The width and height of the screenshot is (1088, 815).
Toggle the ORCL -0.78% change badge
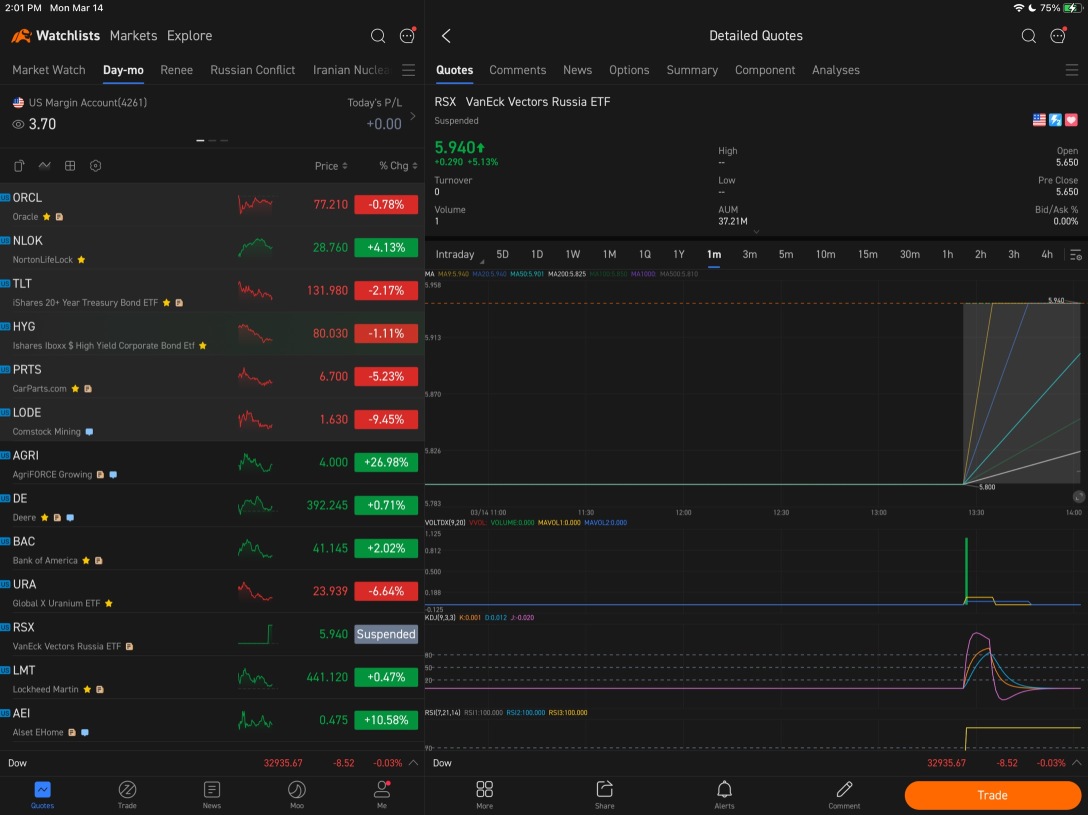386,205
